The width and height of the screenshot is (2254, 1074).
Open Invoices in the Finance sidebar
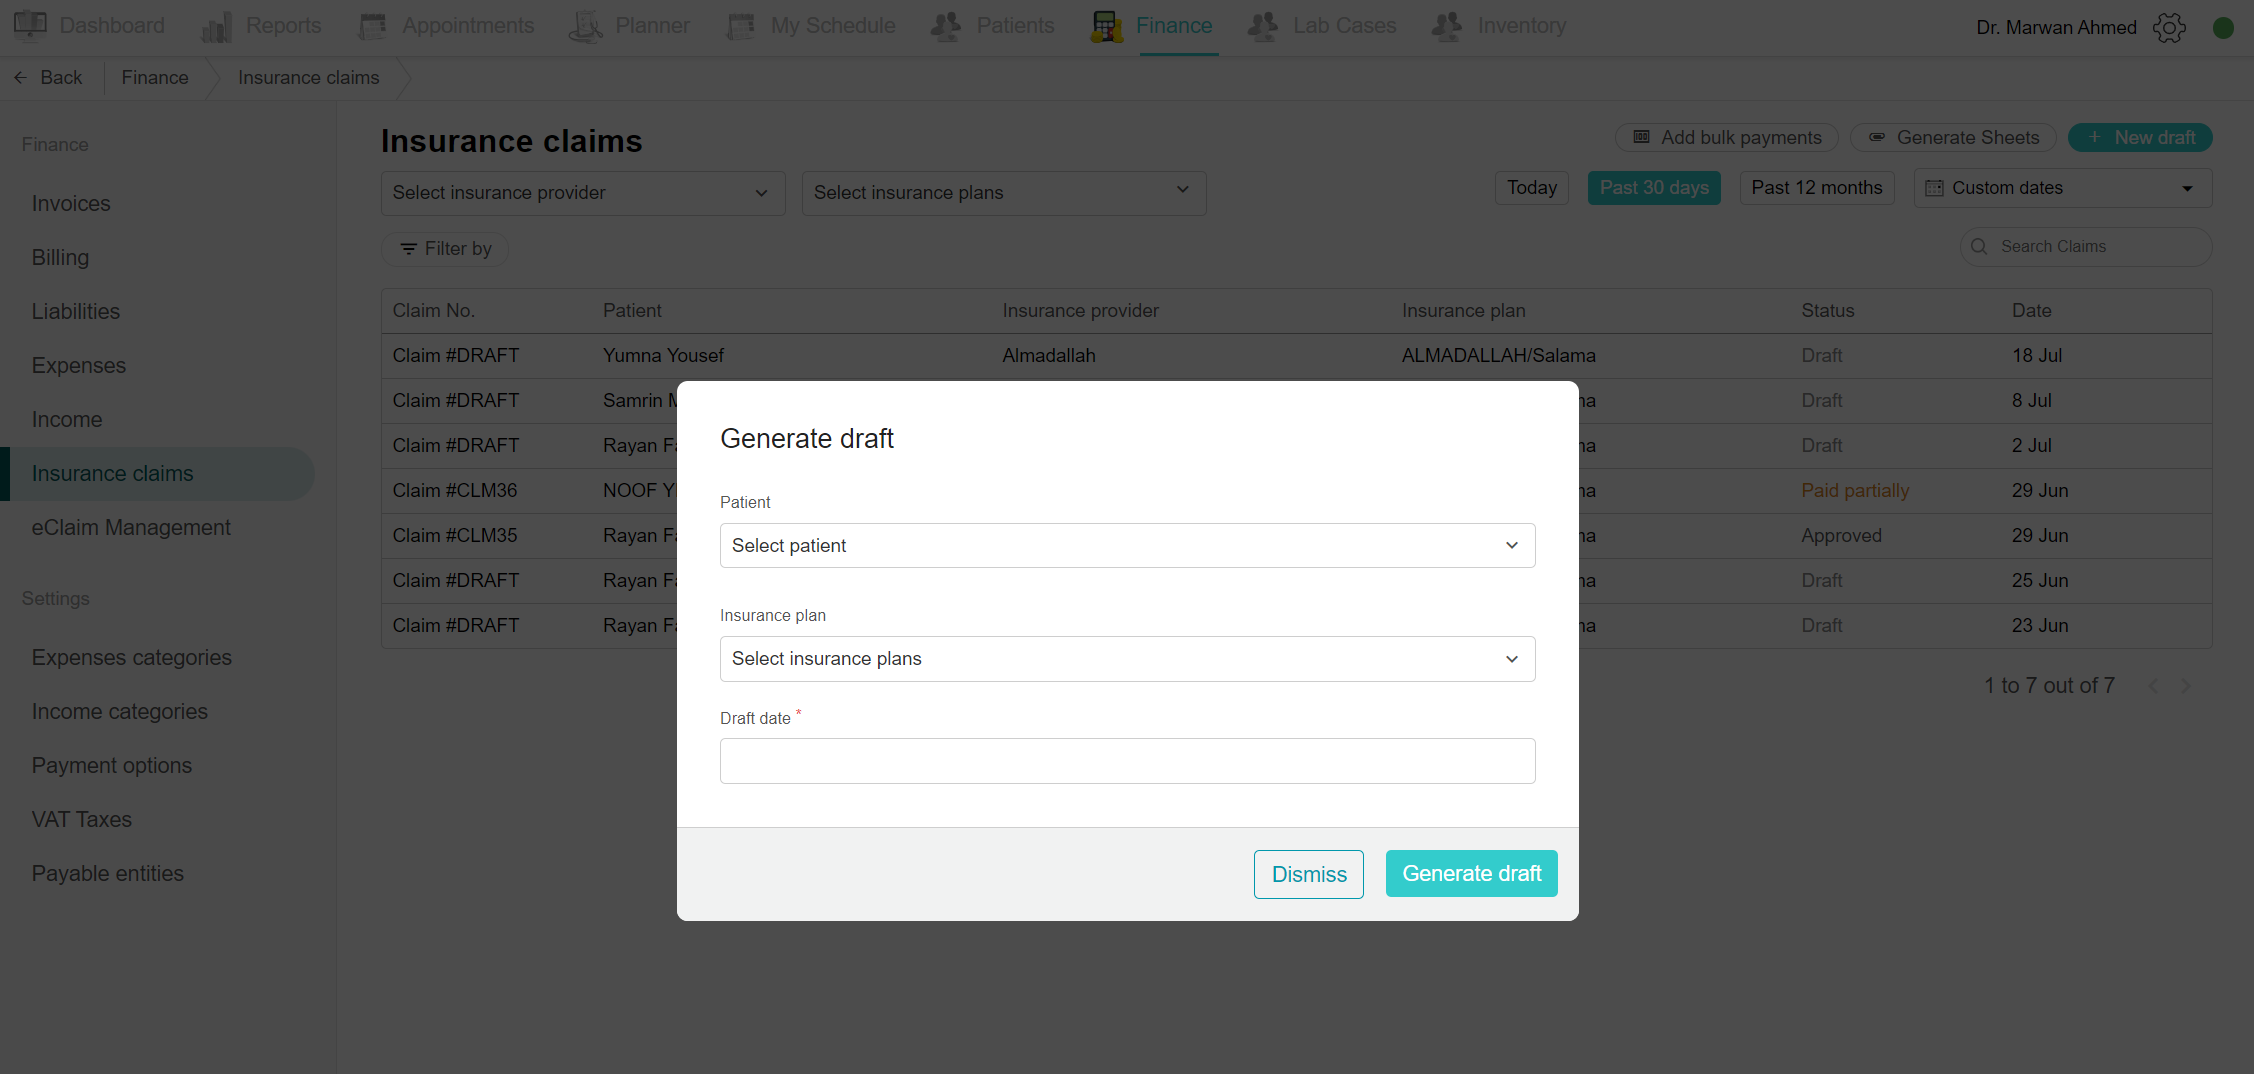tap(71, 203)
